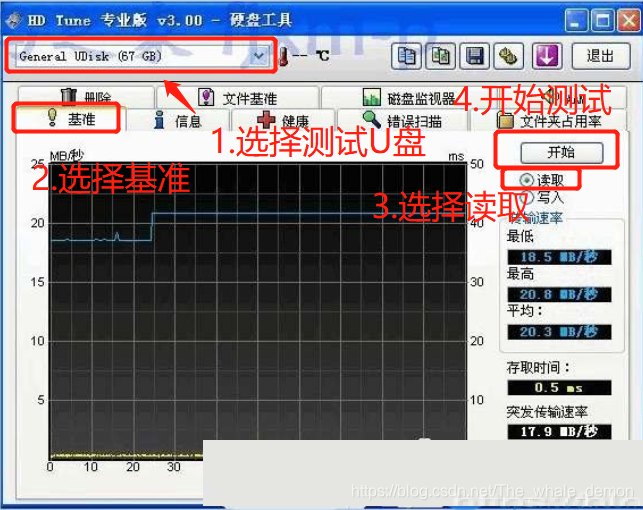Click the blue info icon on 信息 tab

coord(160,120)
